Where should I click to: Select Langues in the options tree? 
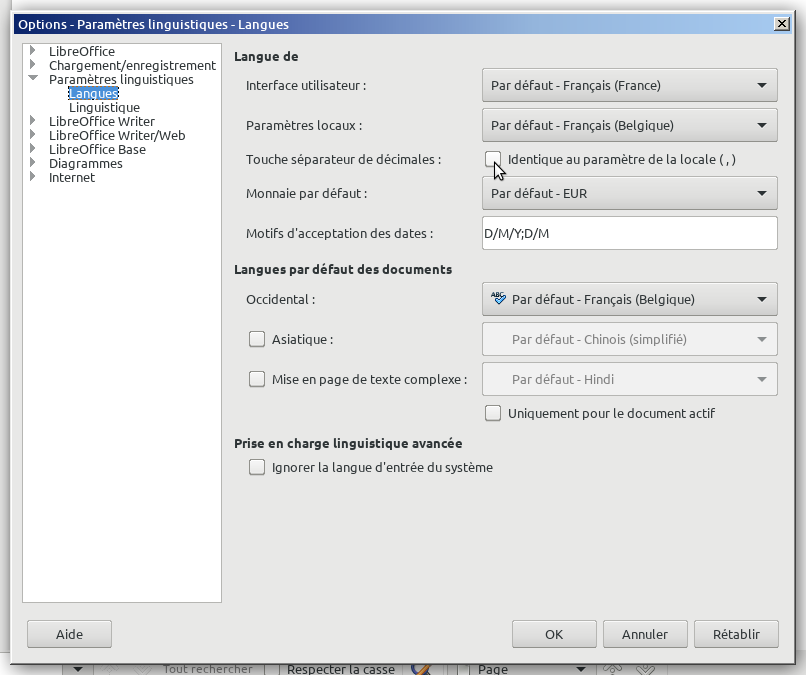click(93, 93)
